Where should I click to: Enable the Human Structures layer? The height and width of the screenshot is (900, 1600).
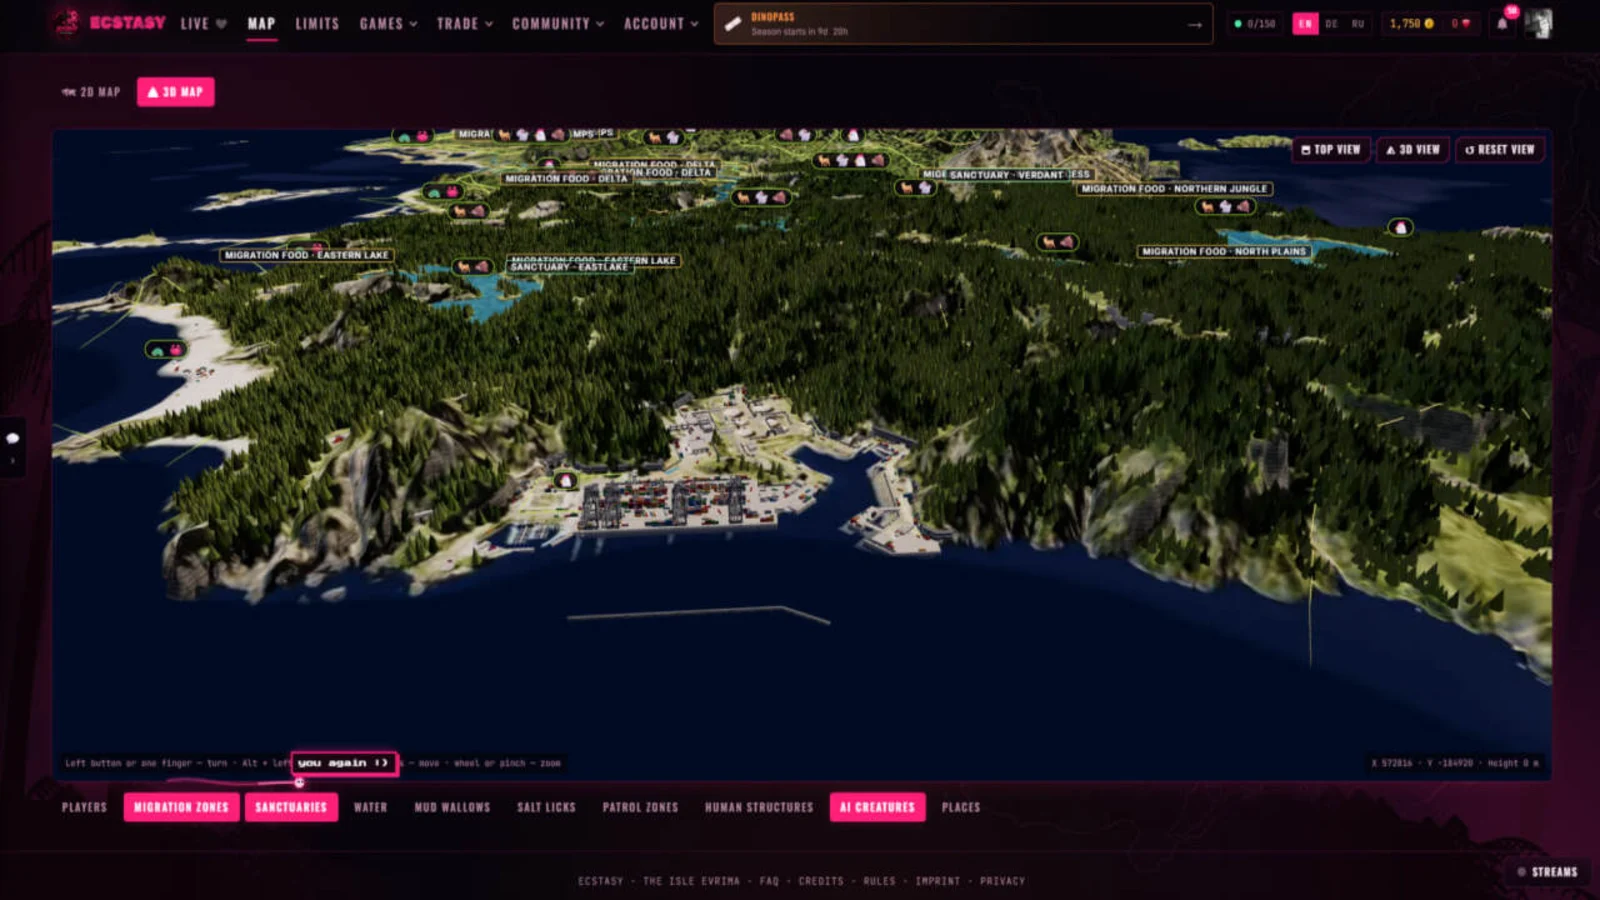click(759, 807)
